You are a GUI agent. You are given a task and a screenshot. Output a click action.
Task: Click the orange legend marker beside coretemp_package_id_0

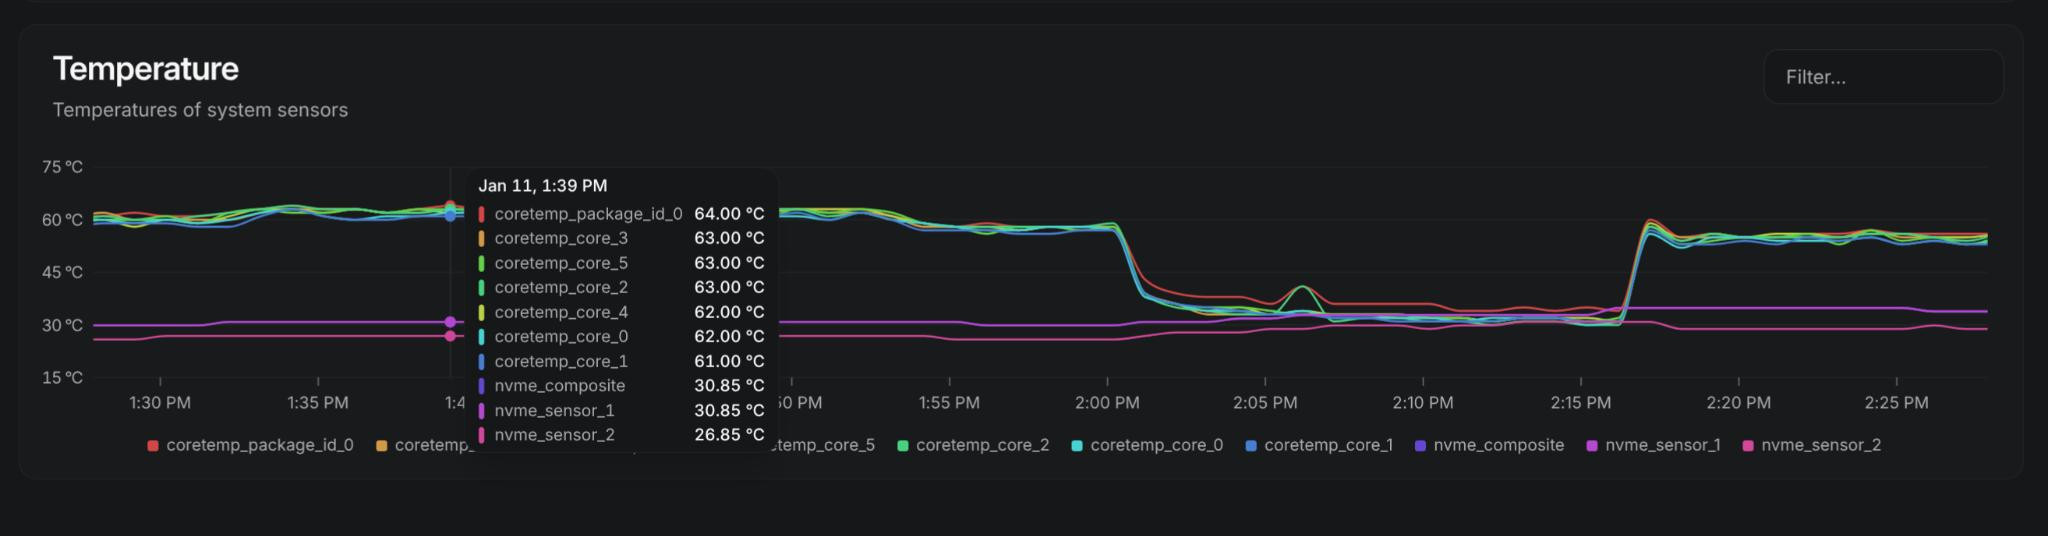click(x=381, y=446)
